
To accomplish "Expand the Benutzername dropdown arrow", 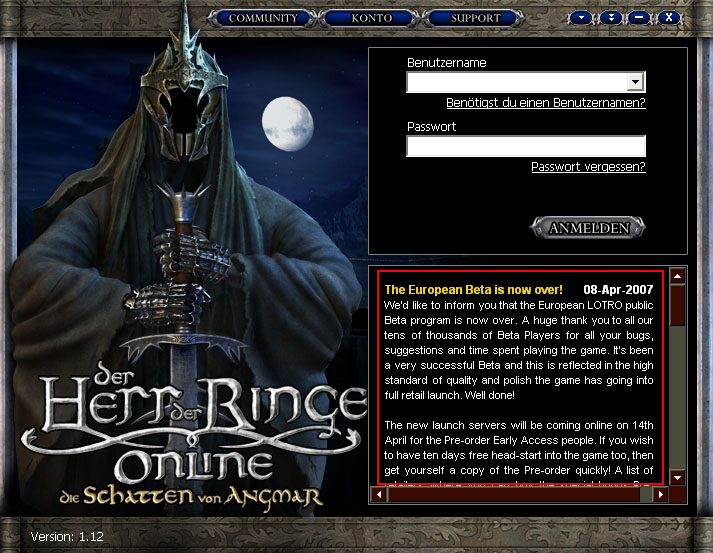I will [x=635, y=82].
